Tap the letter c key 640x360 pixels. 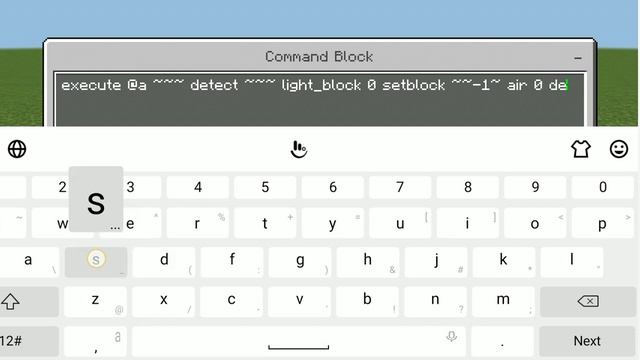[231, 302]
